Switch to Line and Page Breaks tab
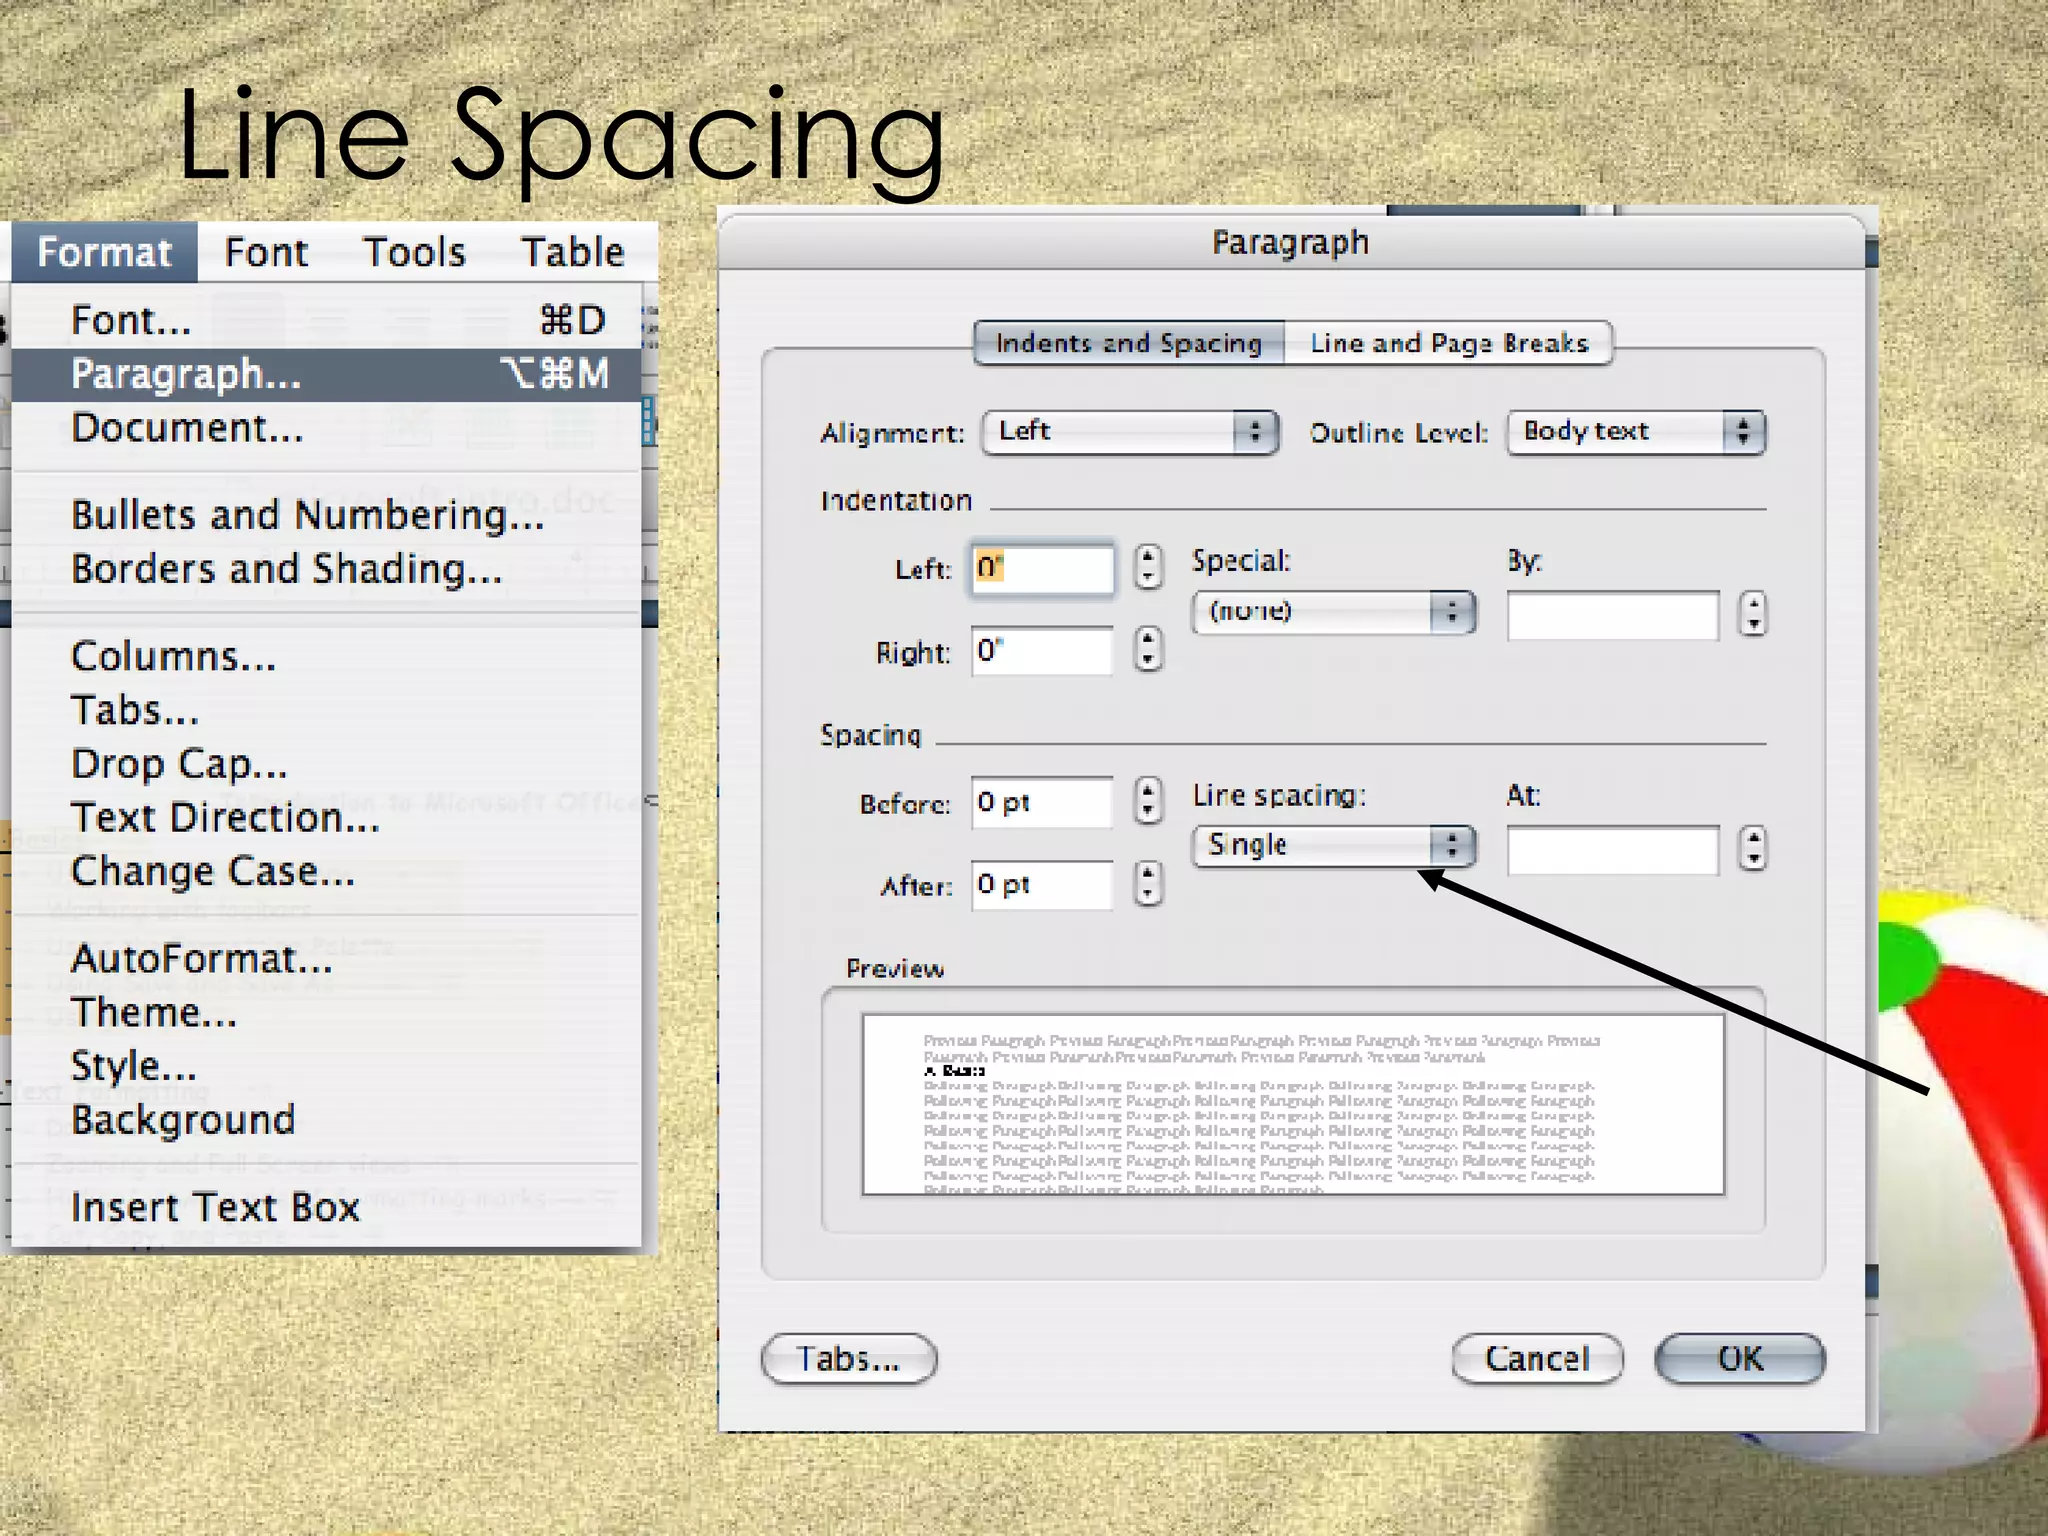This screenshot has height=1536, width=2048. 1449,343
